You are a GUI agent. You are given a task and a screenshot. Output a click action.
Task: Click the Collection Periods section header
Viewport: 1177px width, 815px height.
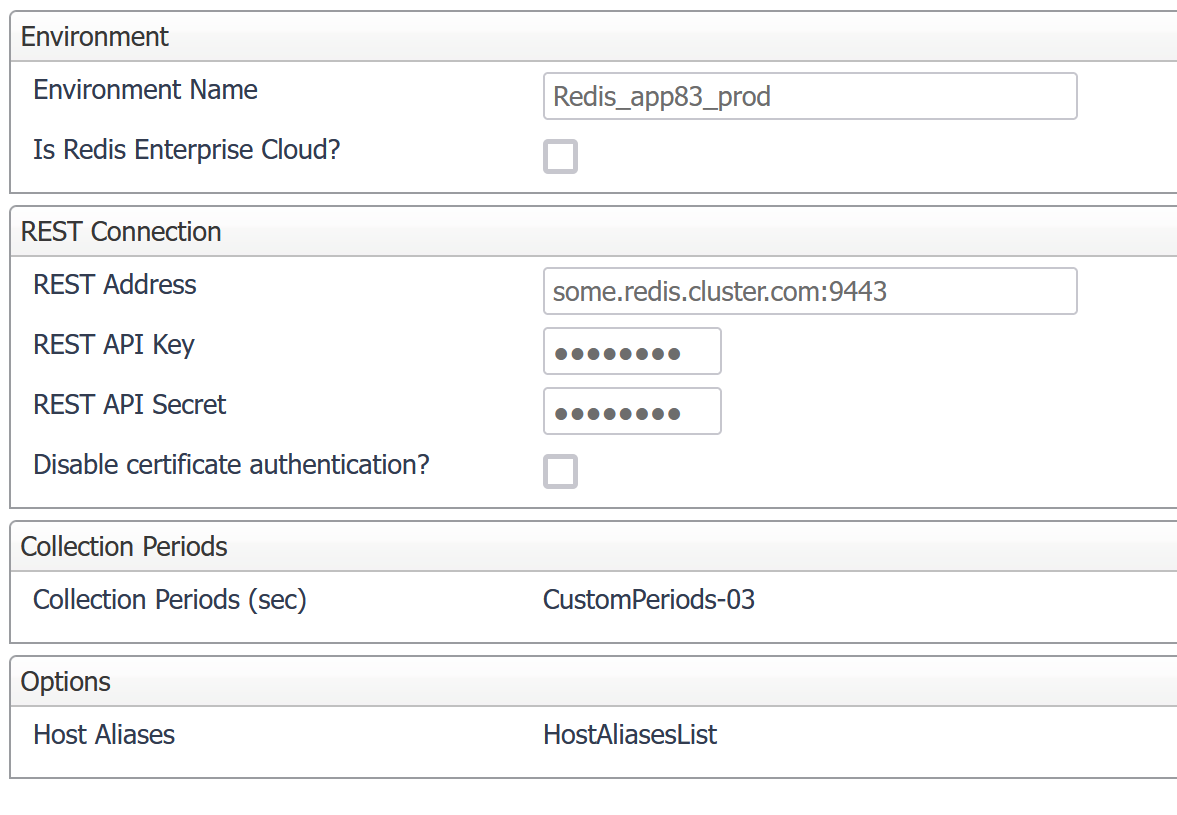(x=593, y=547)
